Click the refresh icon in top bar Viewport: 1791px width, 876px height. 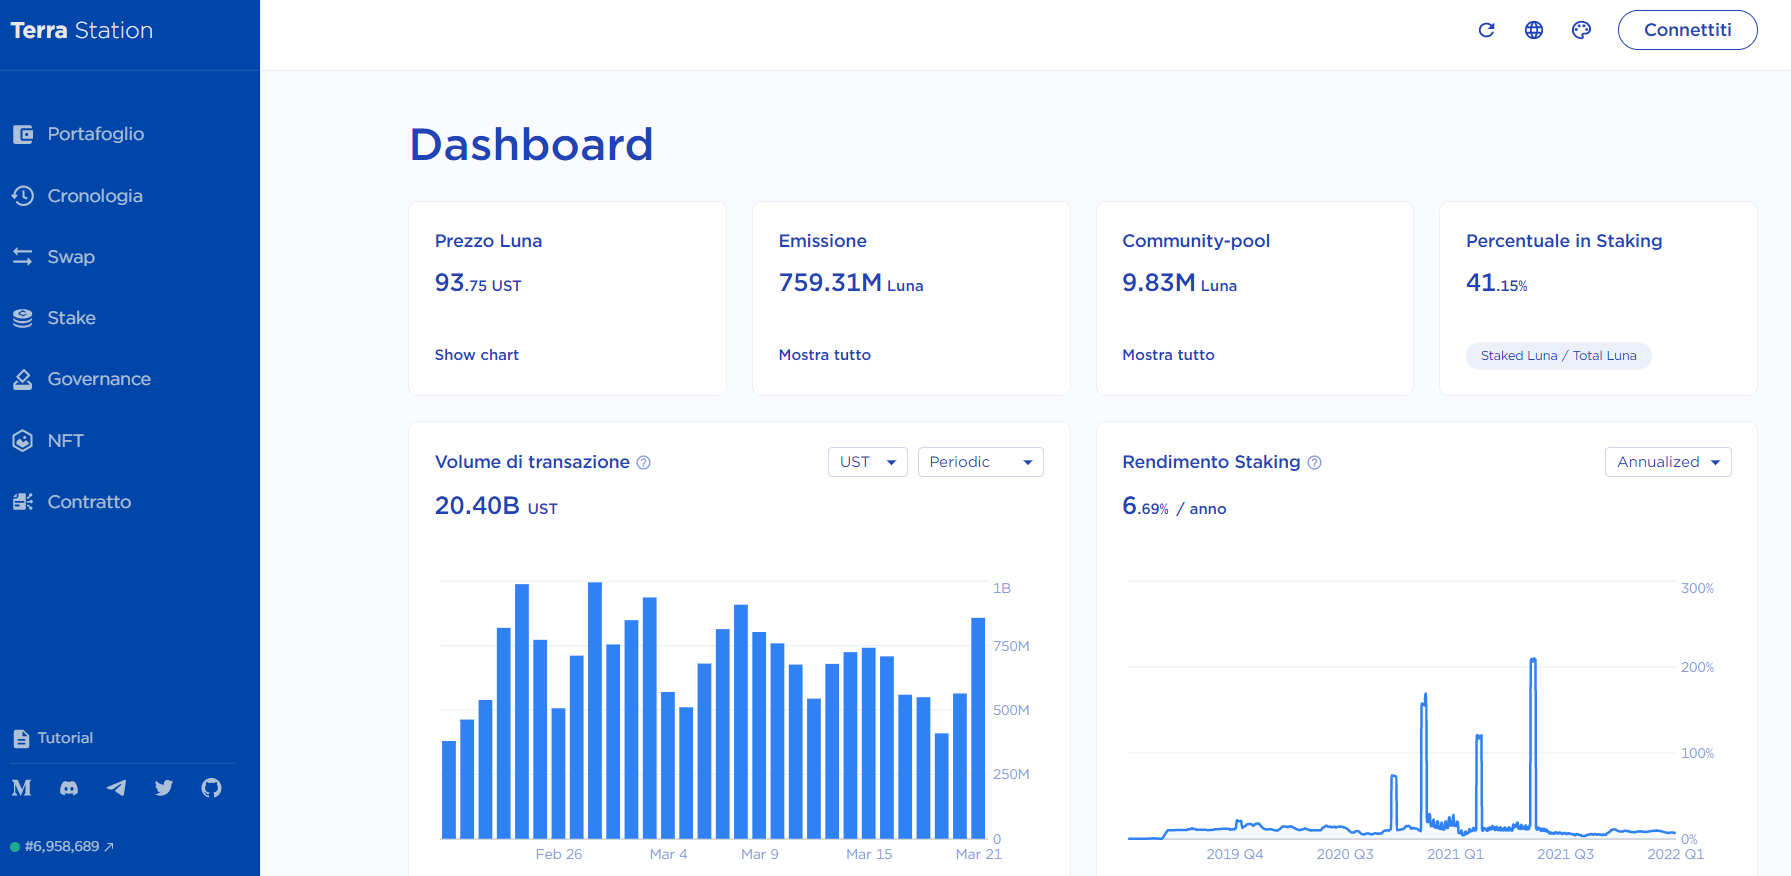pos(1486,30)
